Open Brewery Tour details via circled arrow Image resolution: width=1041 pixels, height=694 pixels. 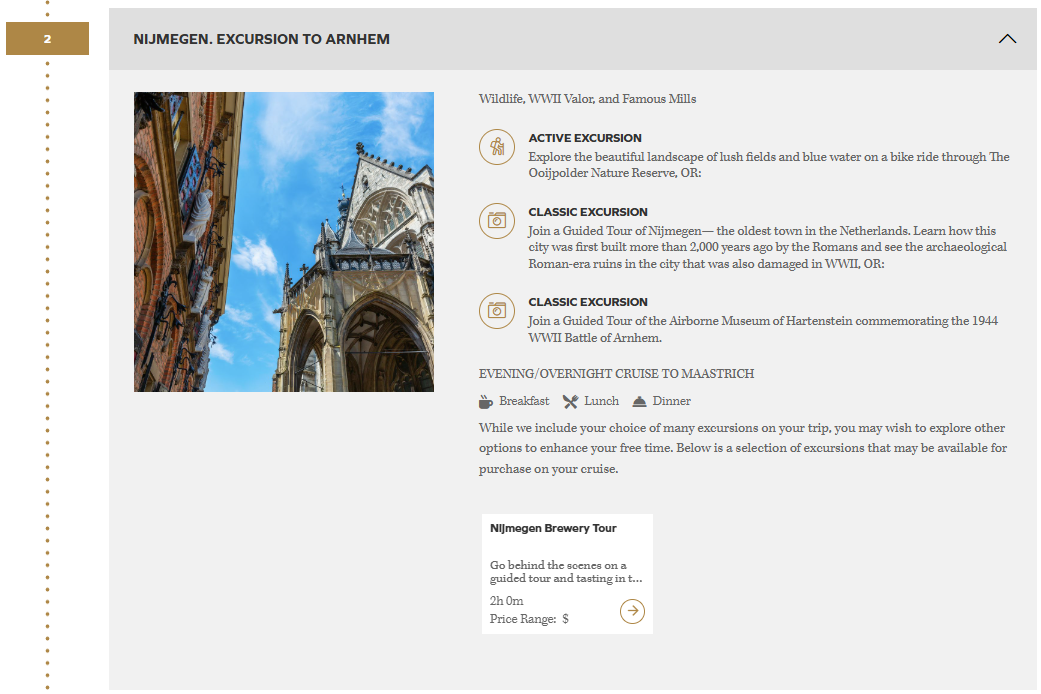pos(632,611)
